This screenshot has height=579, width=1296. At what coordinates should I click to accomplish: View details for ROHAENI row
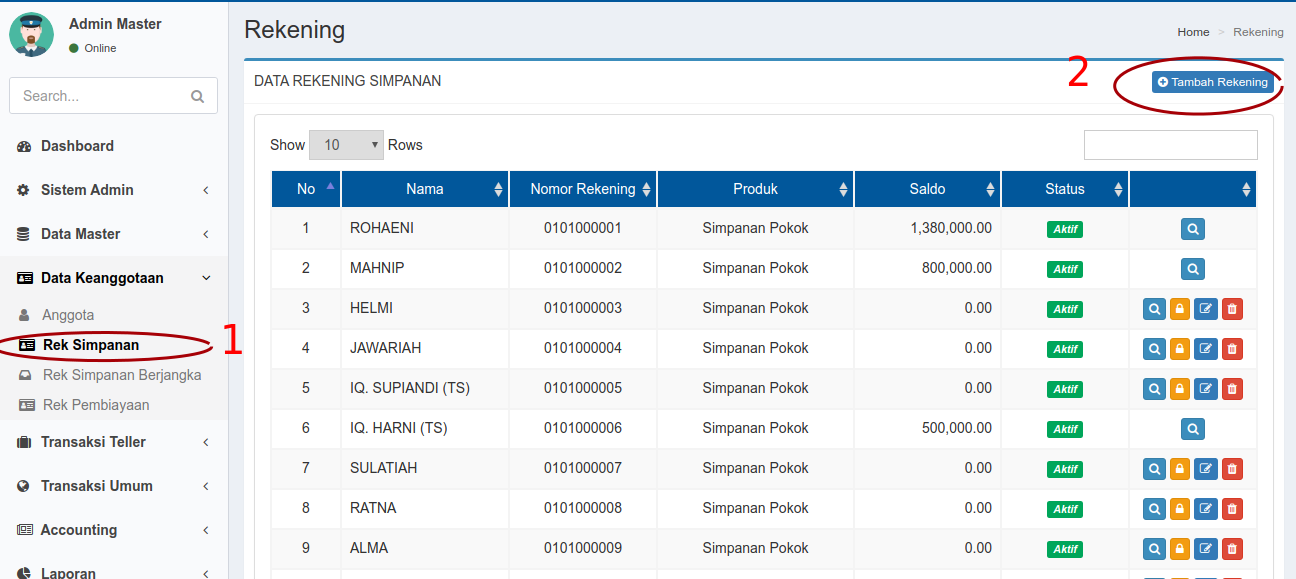[x=1192, y=229]
